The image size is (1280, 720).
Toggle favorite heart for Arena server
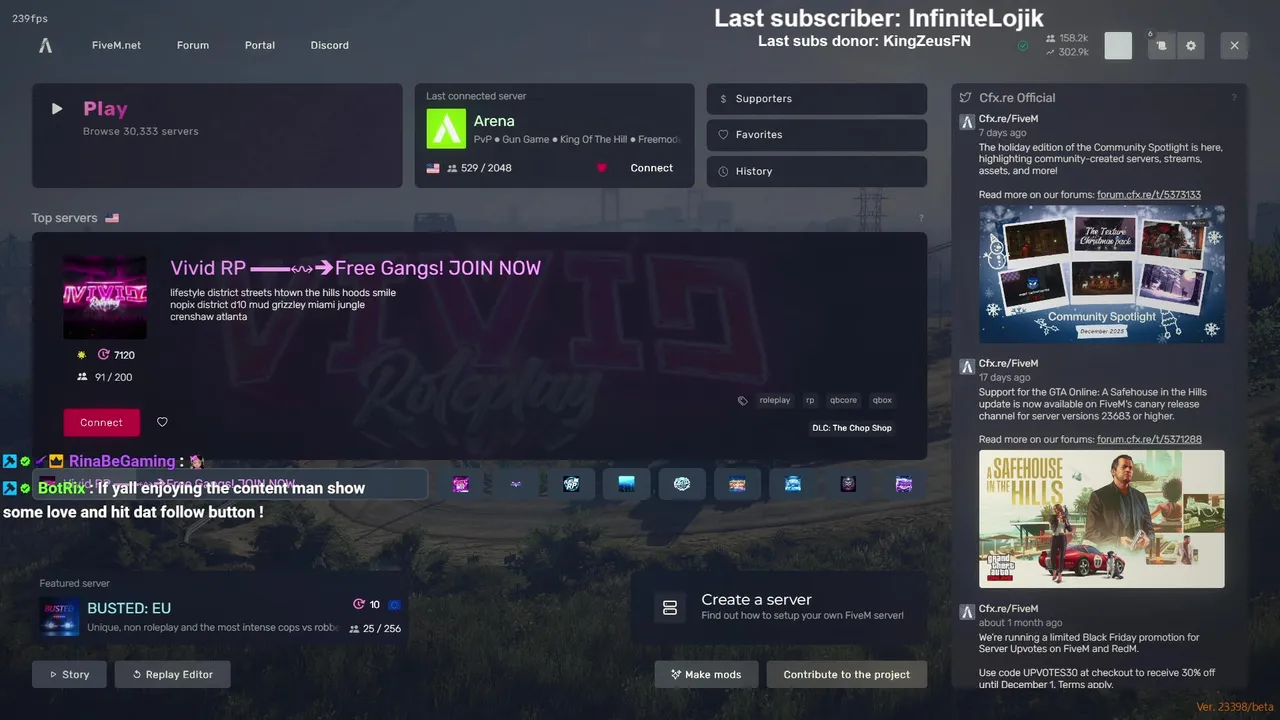(x=602, y=168)
